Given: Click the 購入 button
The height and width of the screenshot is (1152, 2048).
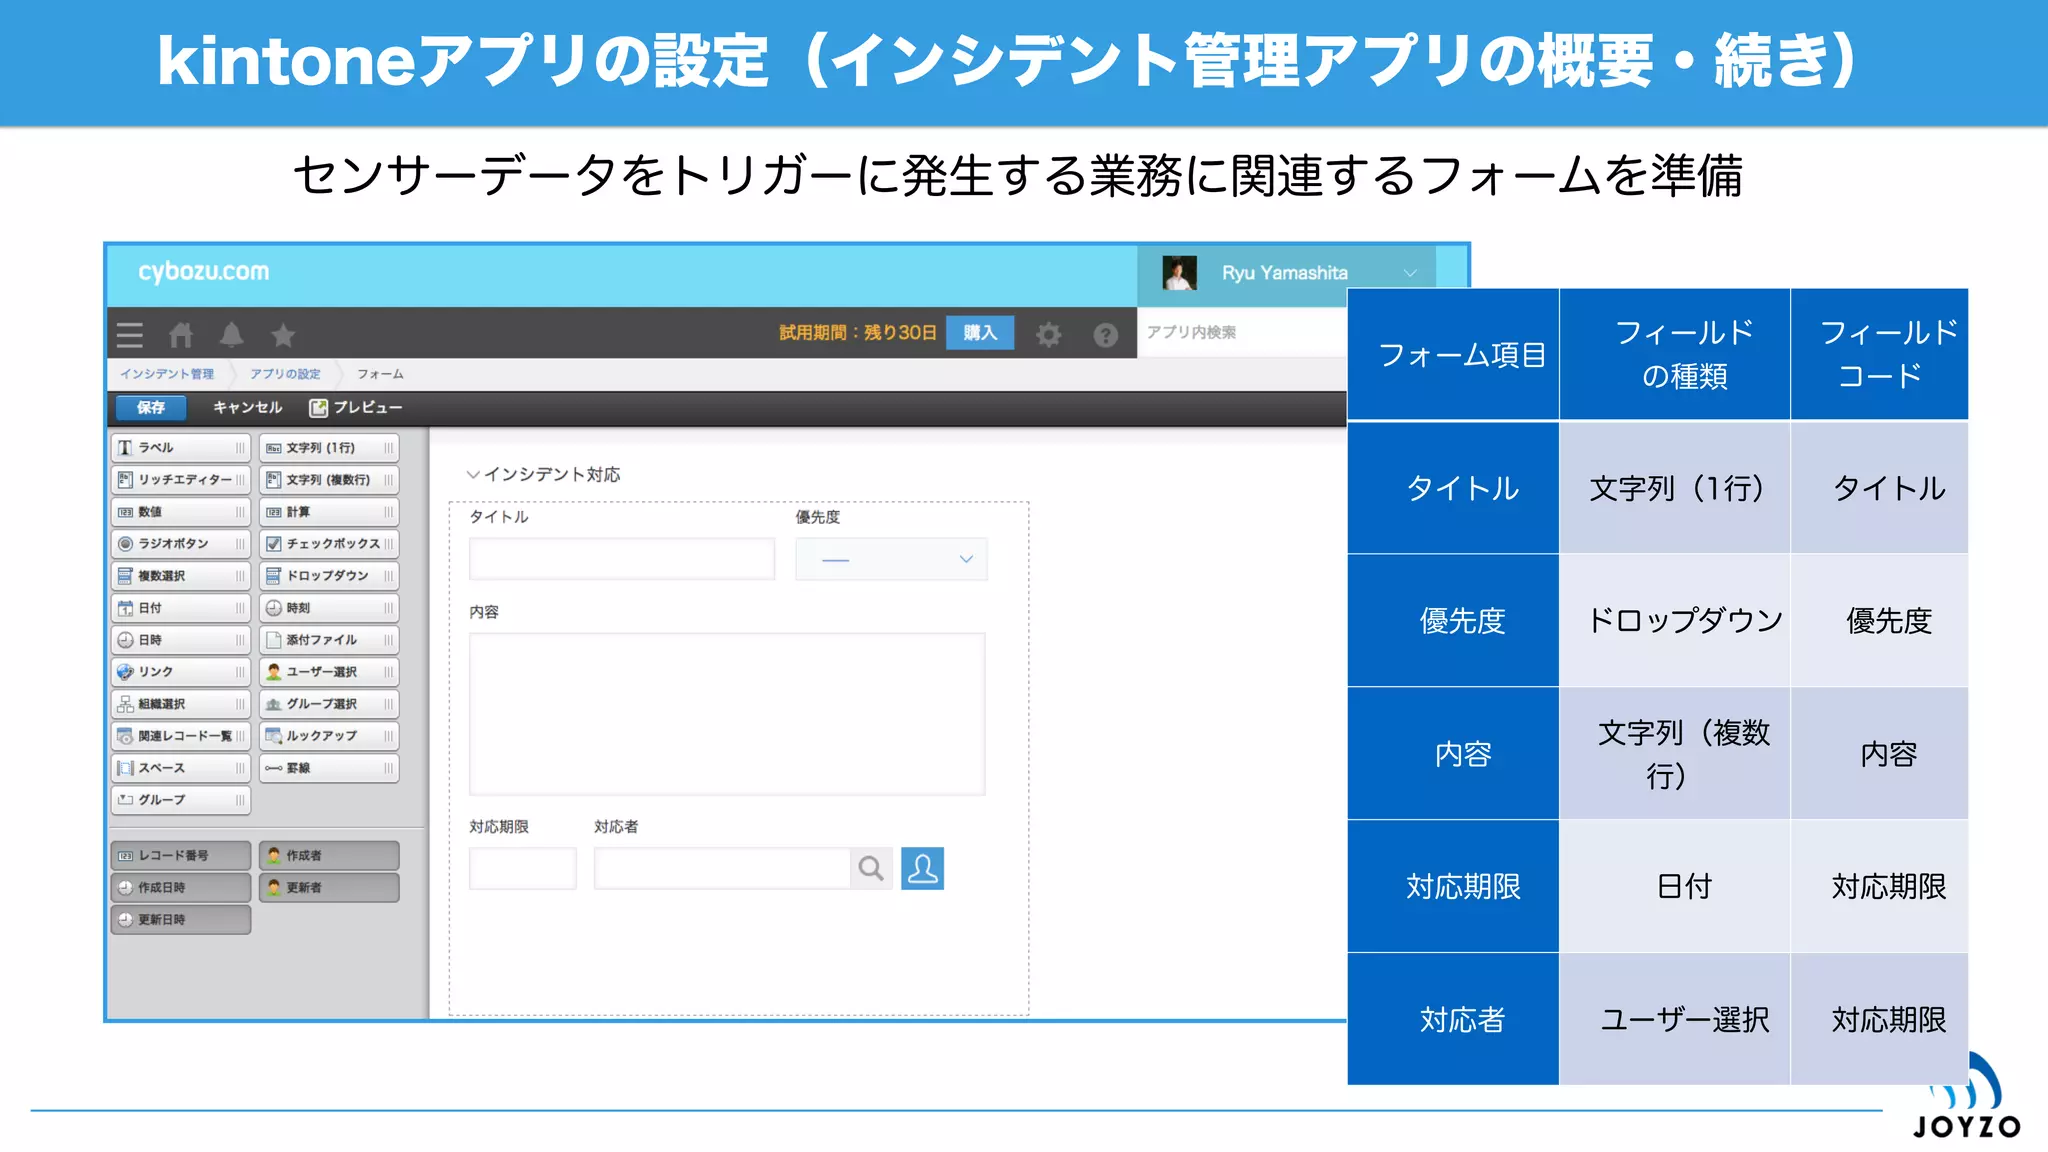Looking at the screenshot, I should [x=980, y=332].
